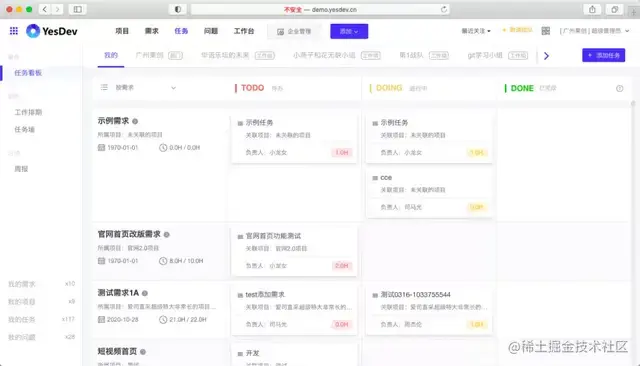Switch to the 我的 tab
640x366 pixels.
[111, 55]
